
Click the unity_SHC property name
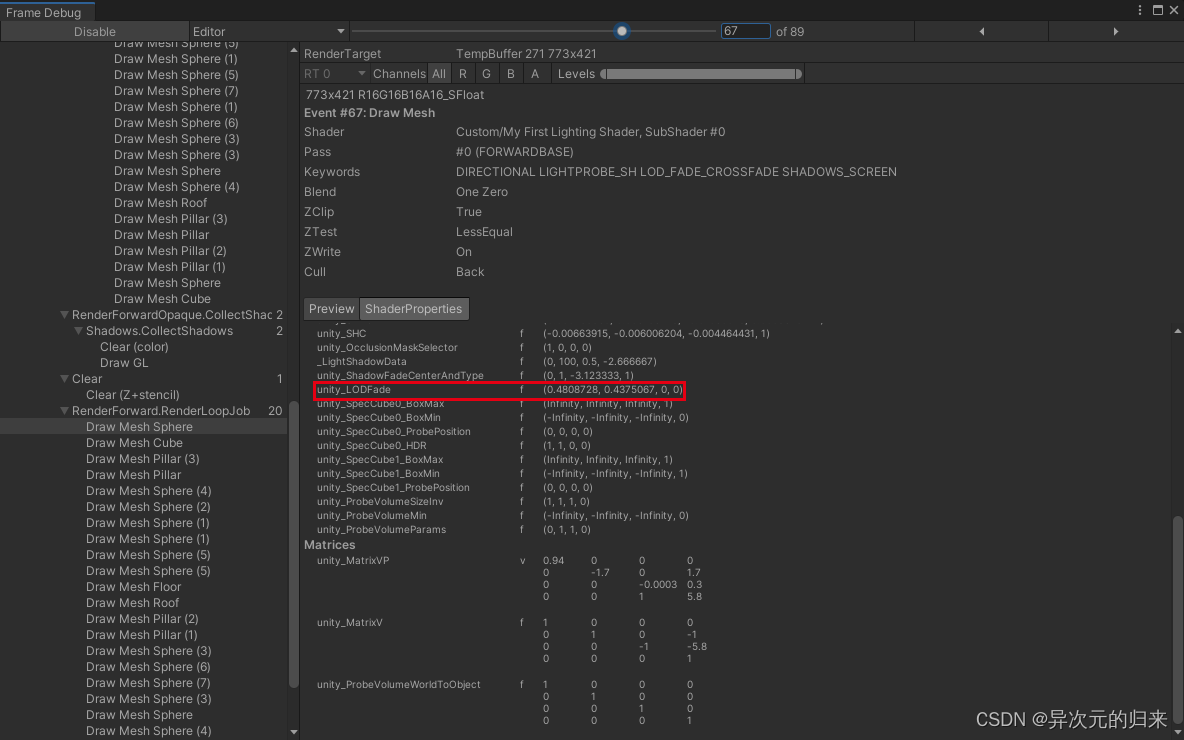[x=341, y=333]
